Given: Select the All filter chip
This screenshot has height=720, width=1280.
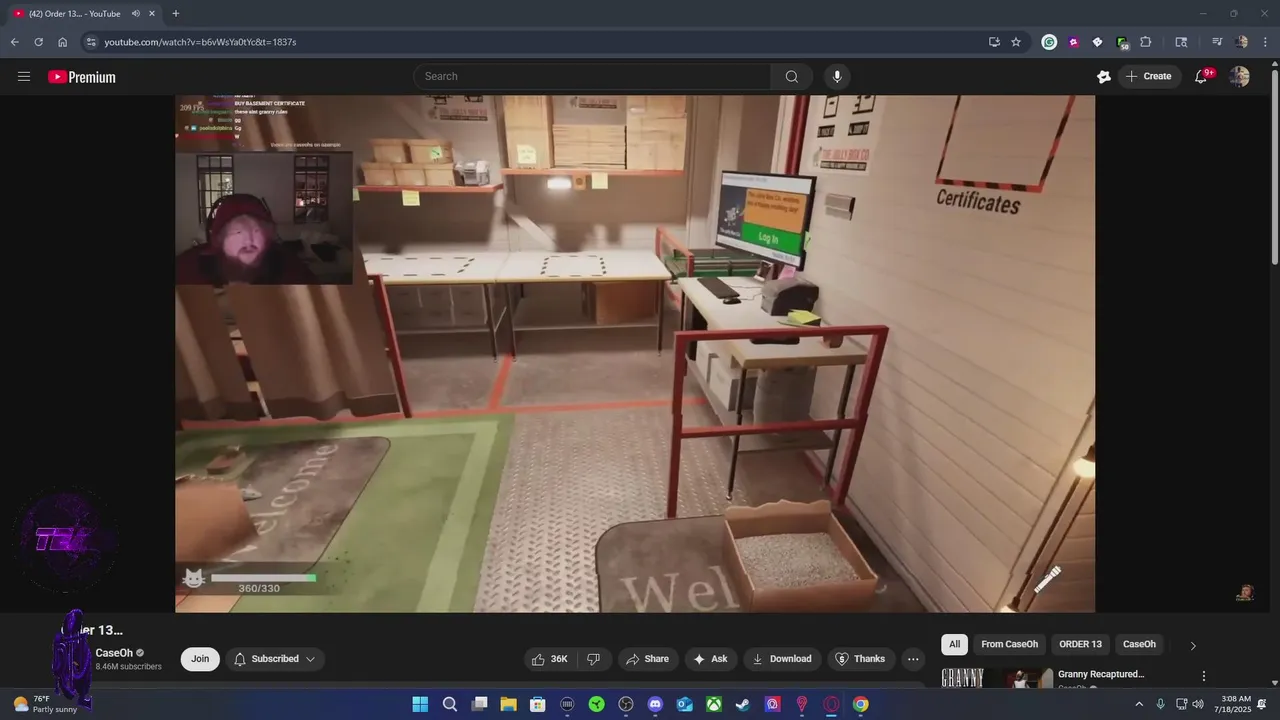Looking at the screenshot, I should (x=954, y=644).
